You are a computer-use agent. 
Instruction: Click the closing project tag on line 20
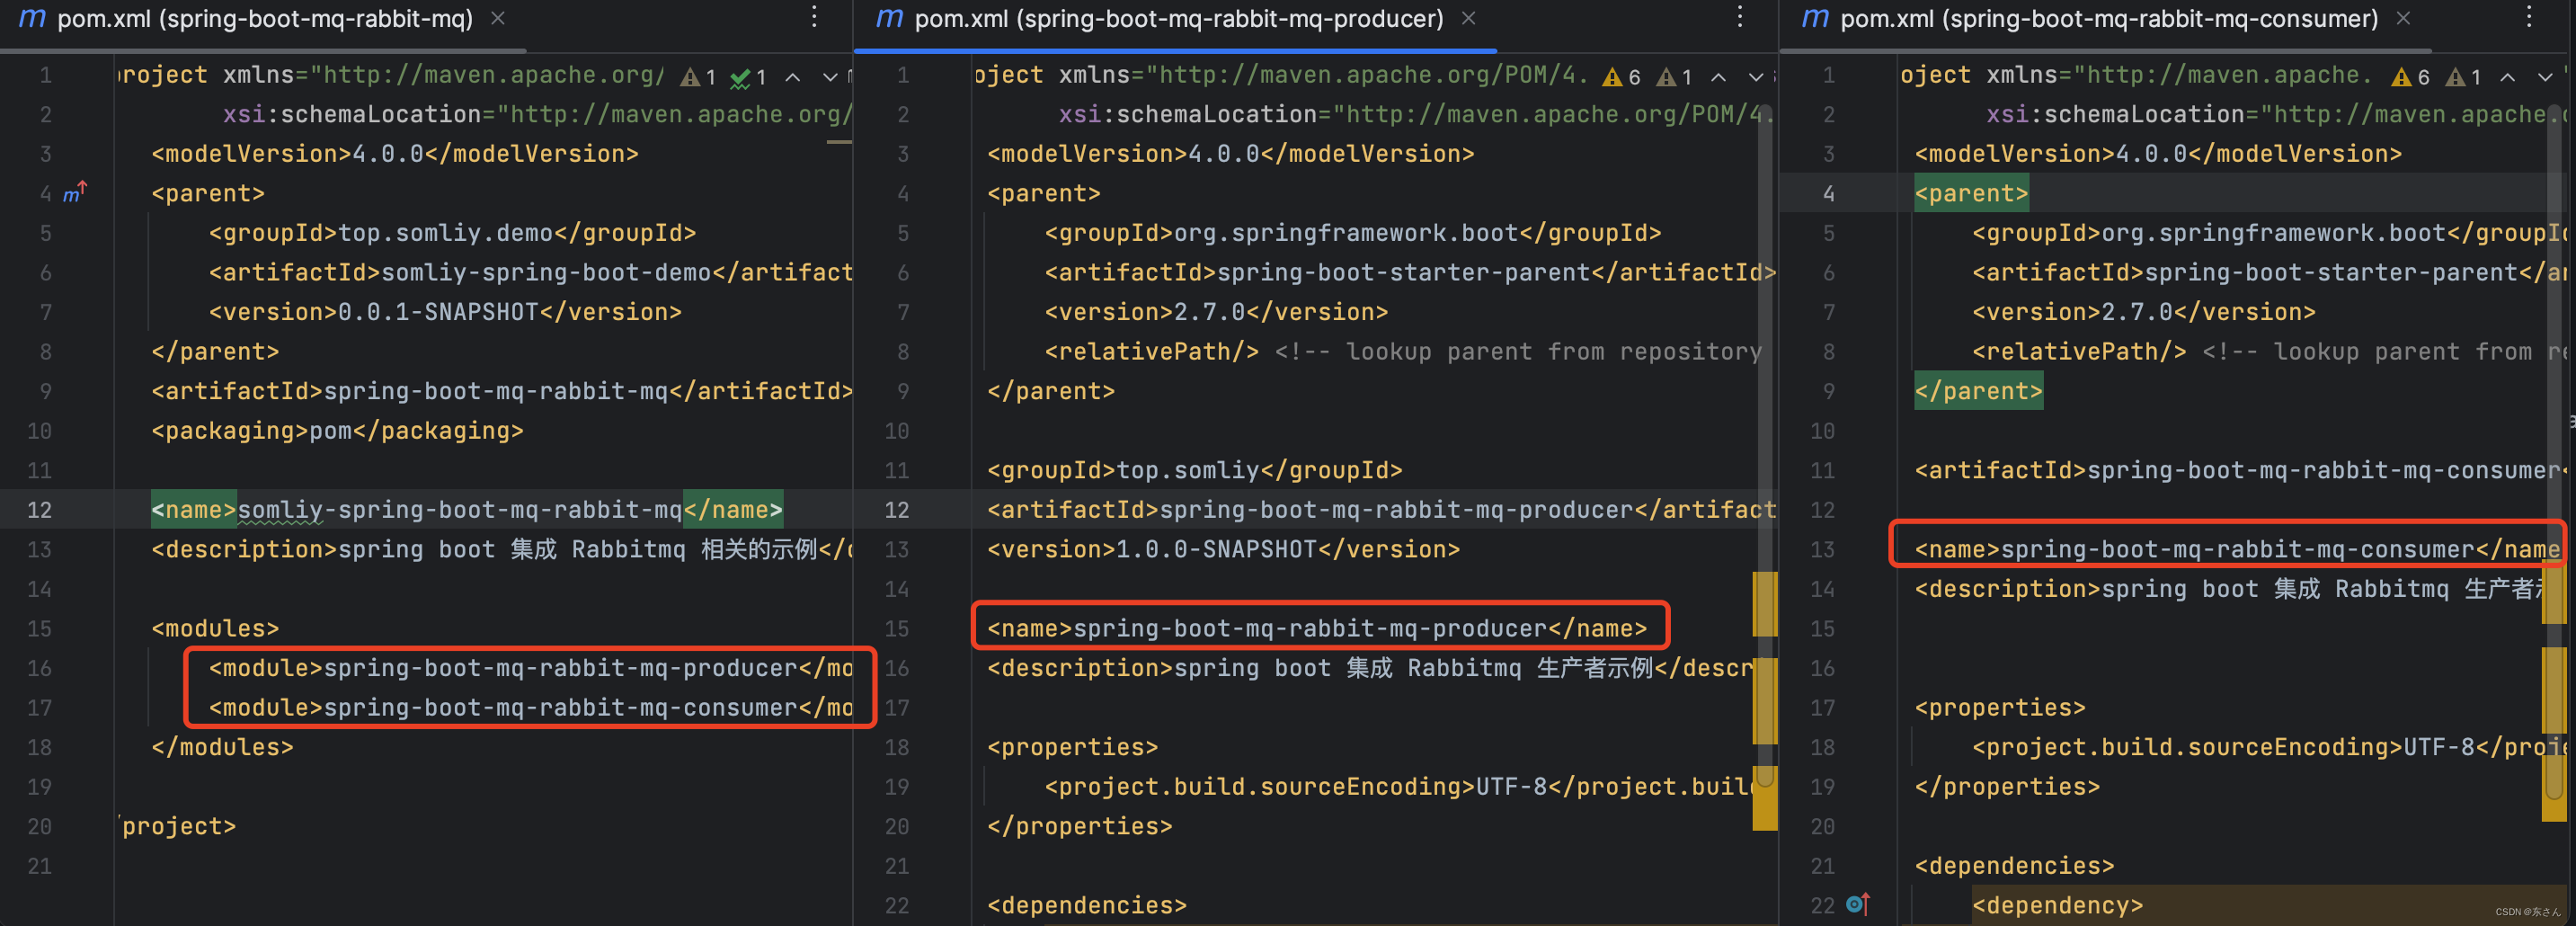click(179, 826)
